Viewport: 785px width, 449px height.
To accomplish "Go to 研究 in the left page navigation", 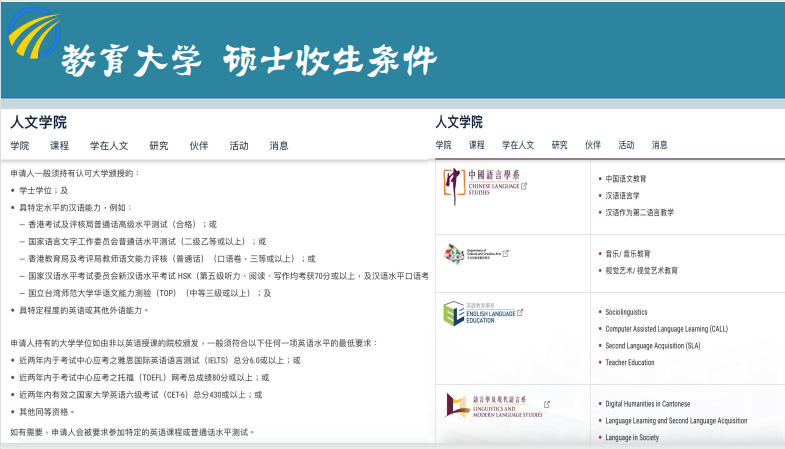I will pos(159,146).
